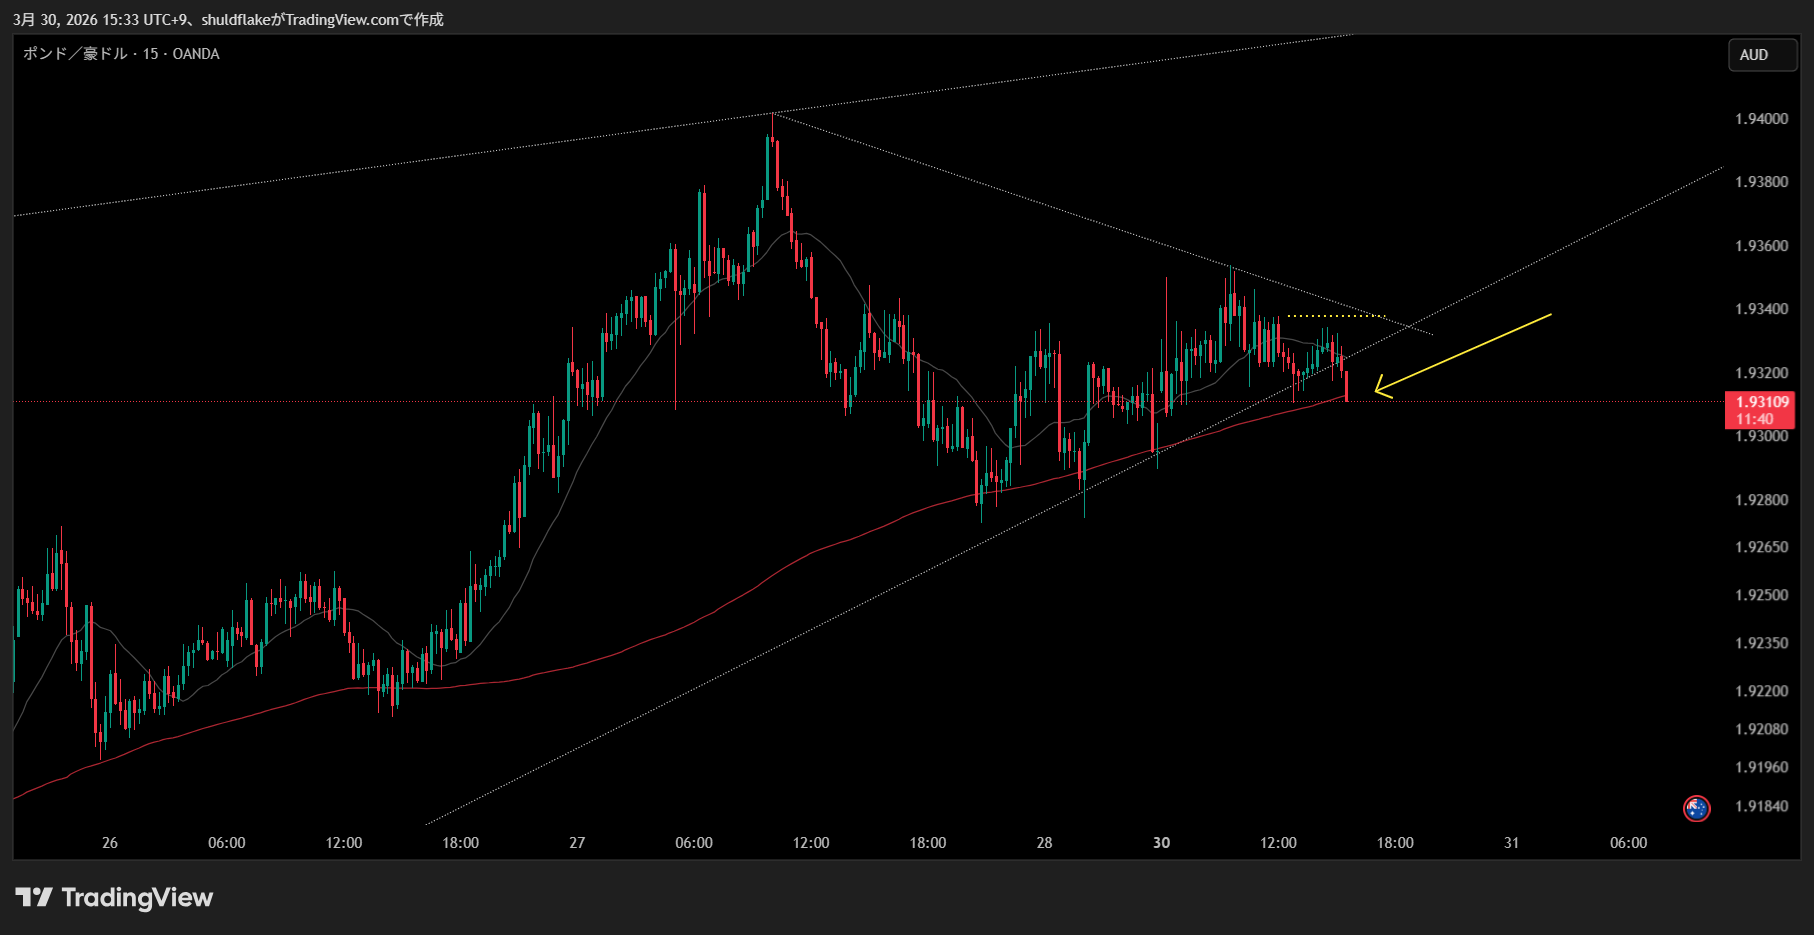Click the 27 date label on time axis

tap(577, 843)
